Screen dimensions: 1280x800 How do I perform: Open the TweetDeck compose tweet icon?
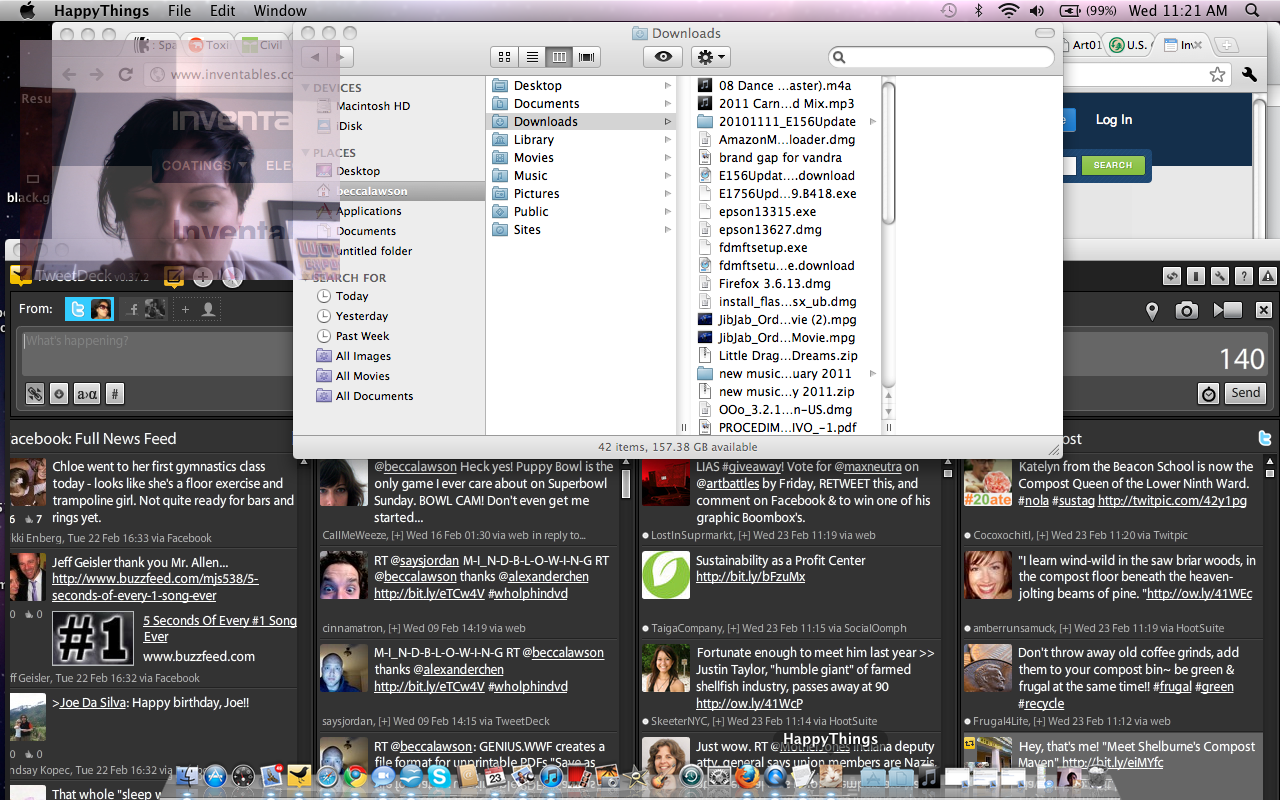[x=173, y=277]
